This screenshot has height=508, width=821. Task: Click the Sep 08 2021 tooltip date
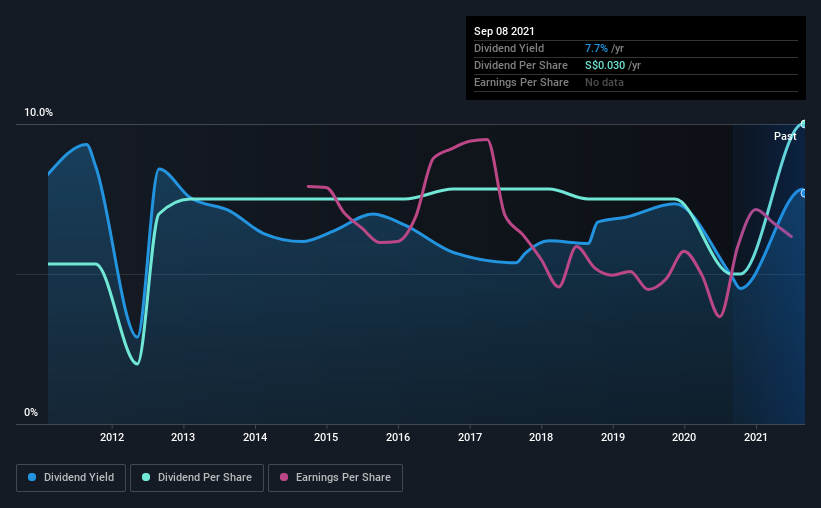click(504, 31)
